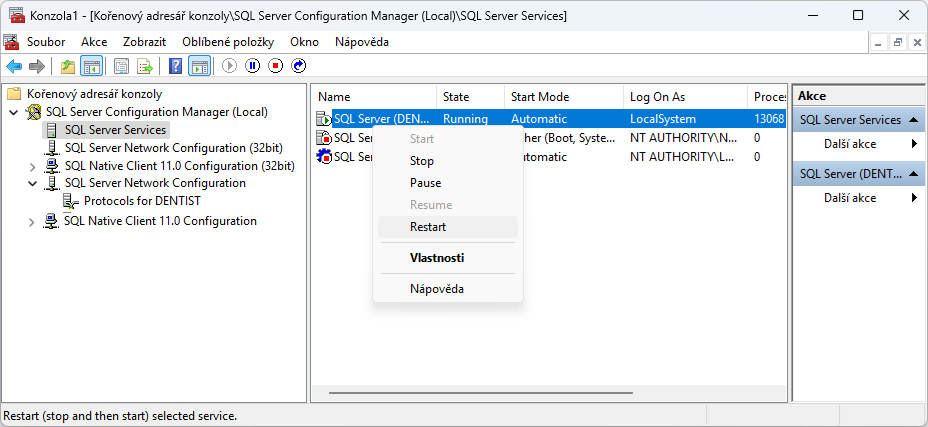Select Kořenový adresář konzoly folder node

95,94
